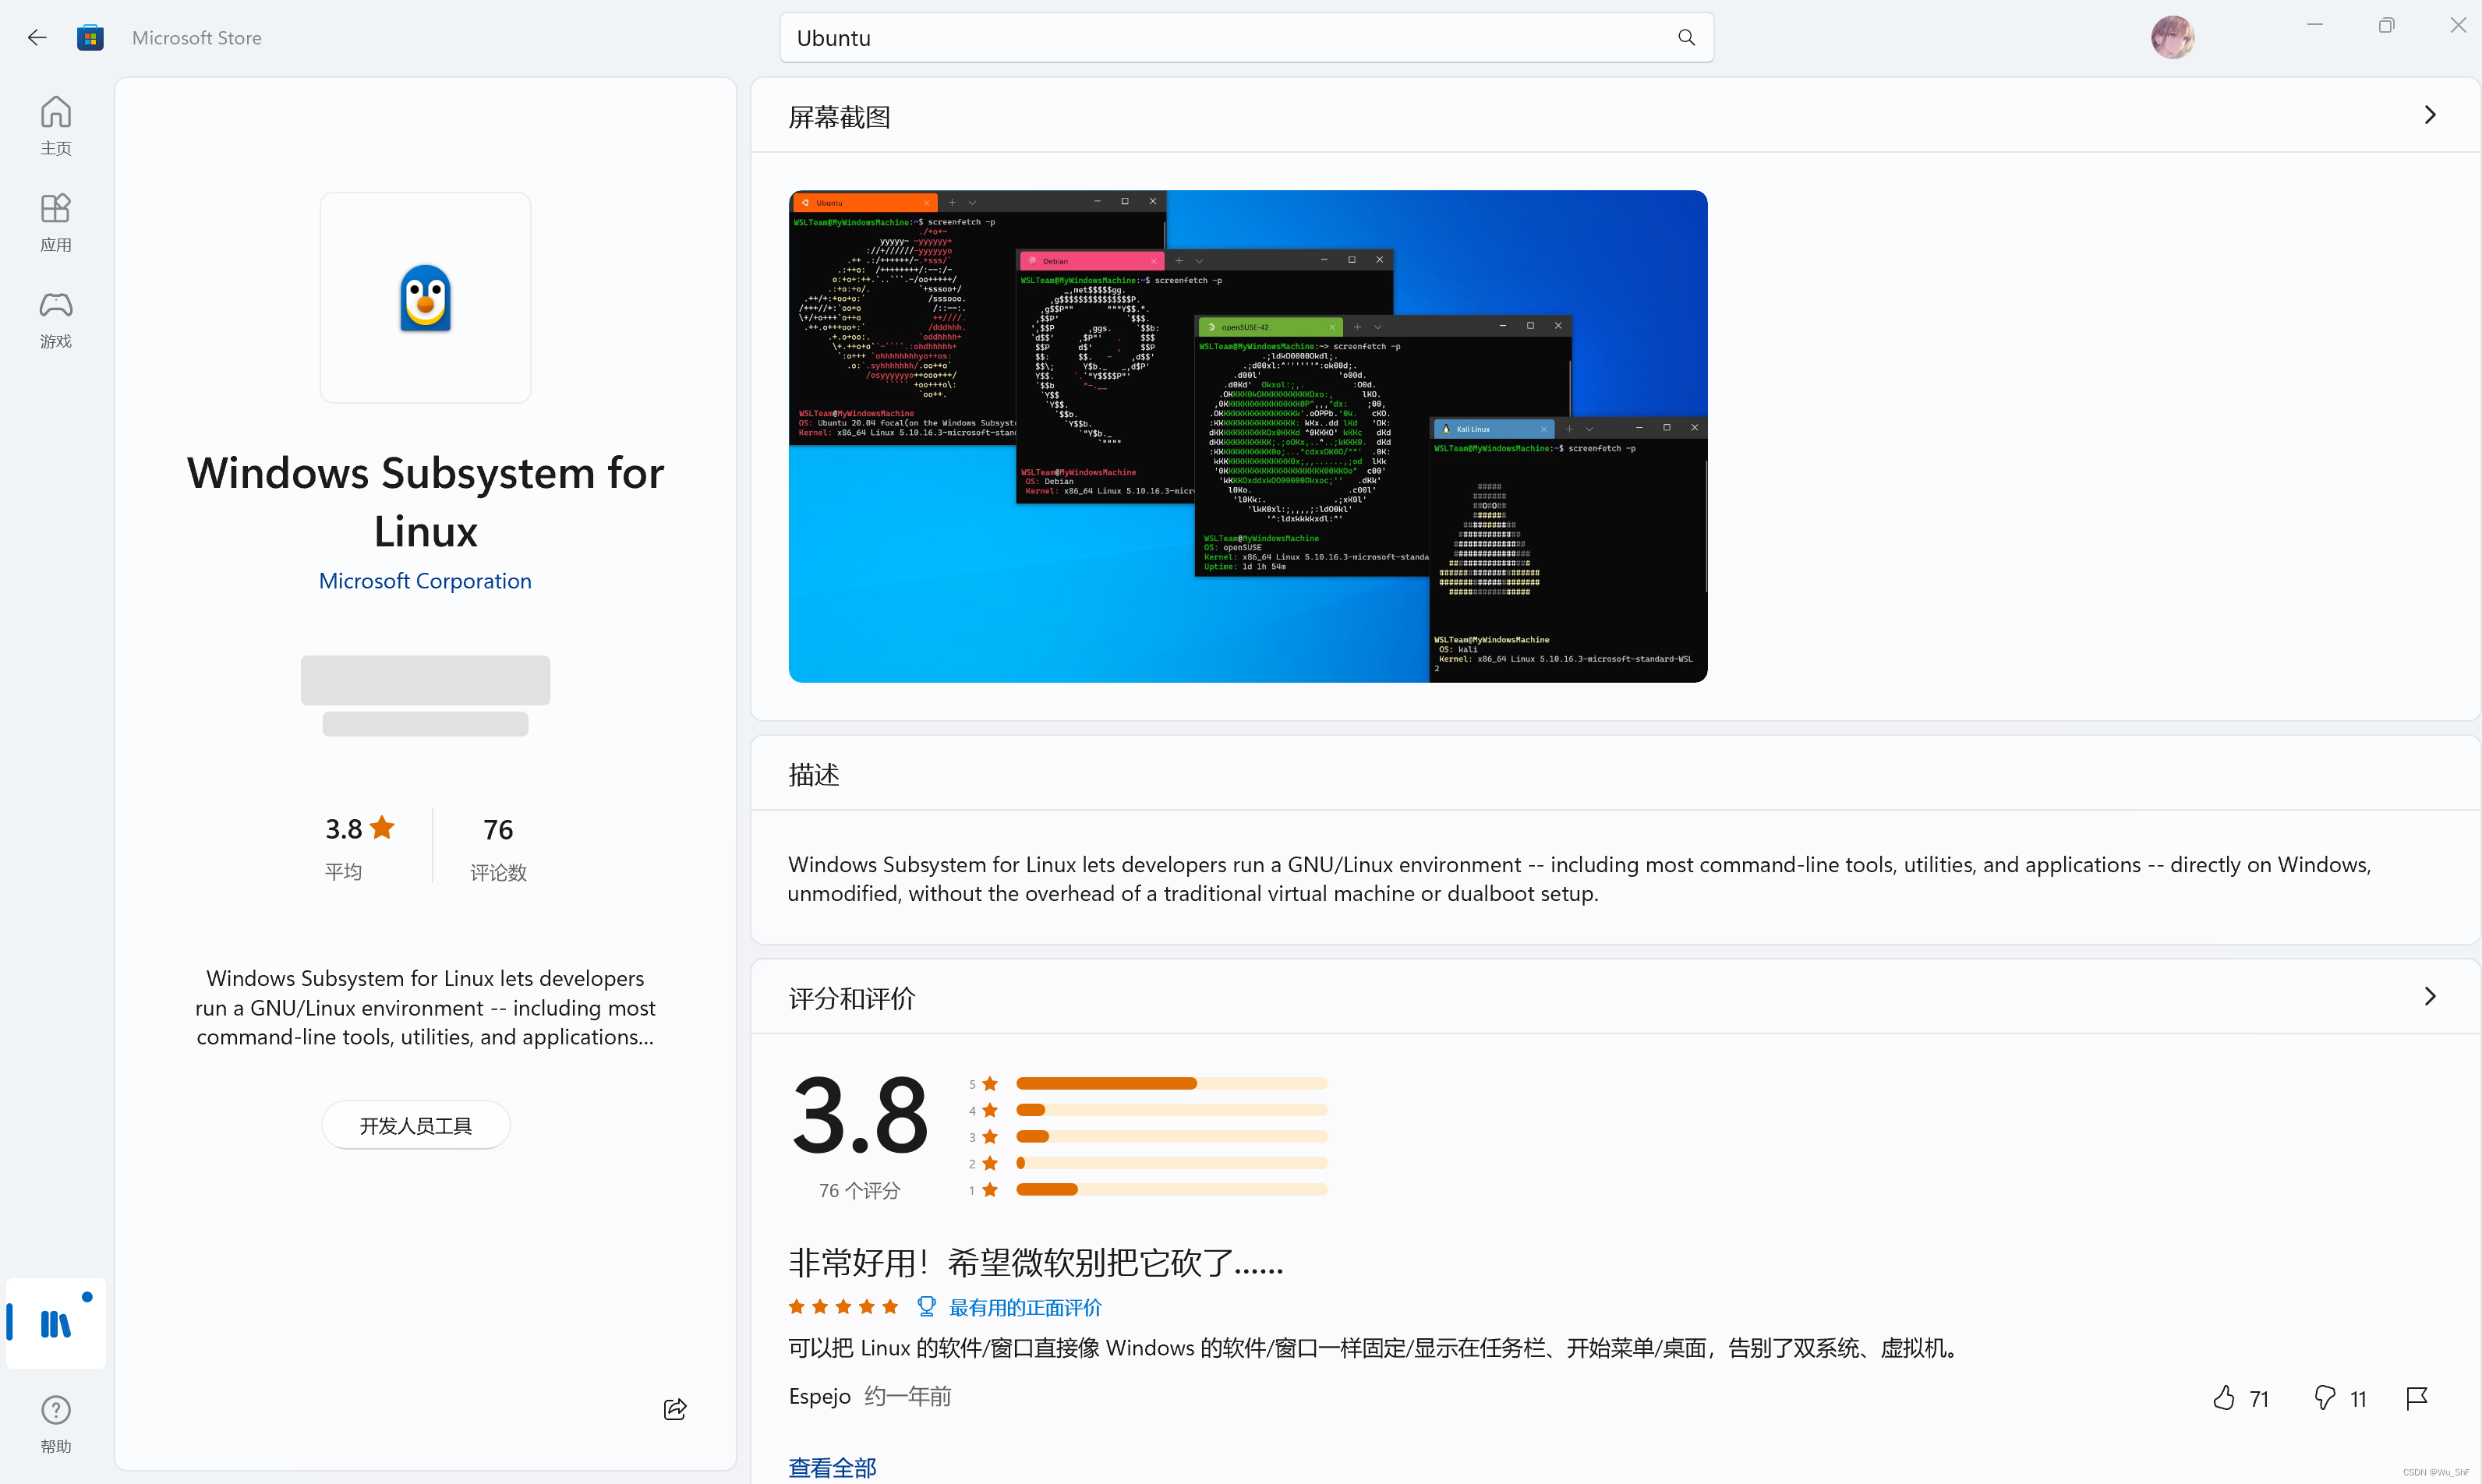Image resolution: width=2482 pixels, height=1484 pixels.
Task: Expand the 评分和评价 section chevron
Action: 2430,996
